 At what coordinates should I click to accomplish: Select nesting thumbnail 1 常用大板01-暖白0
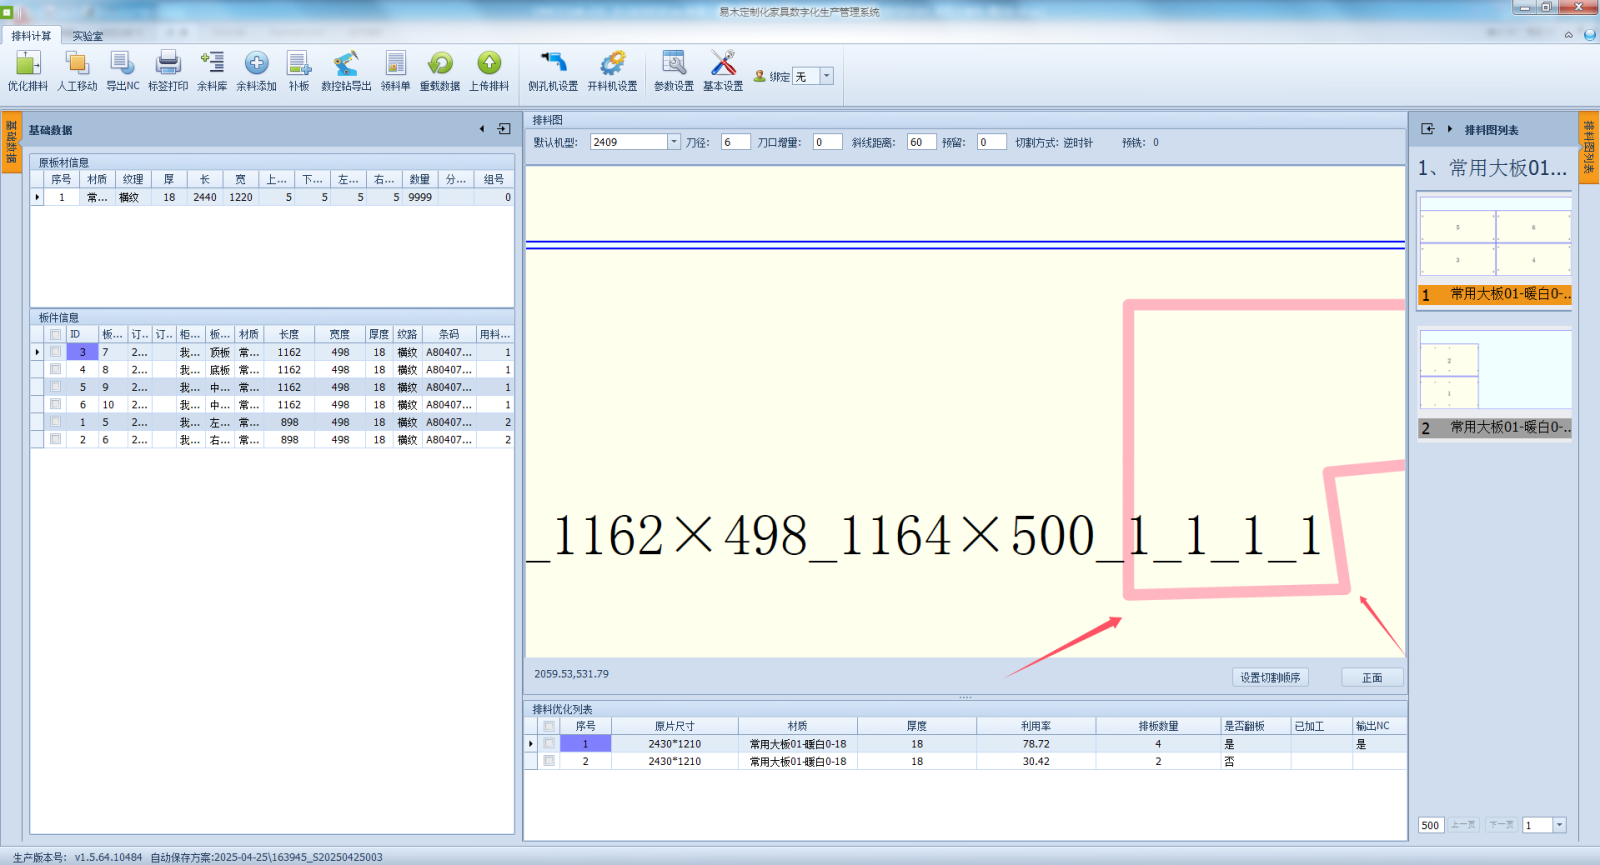click(x=1495, y=250)
